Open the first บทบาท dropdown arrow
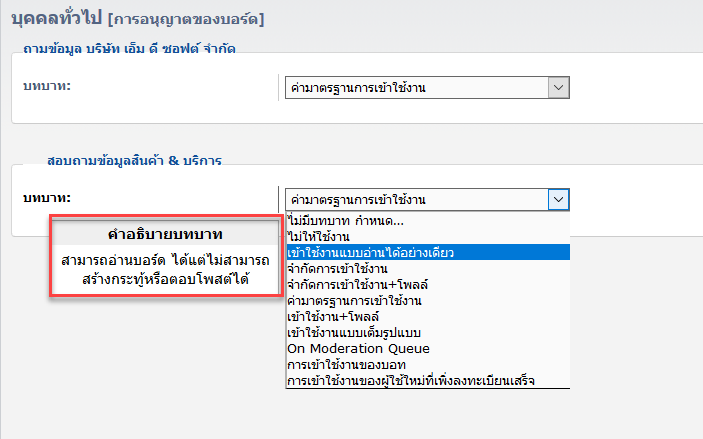Viewport: 703px width, 439px height. click(559, 89)
